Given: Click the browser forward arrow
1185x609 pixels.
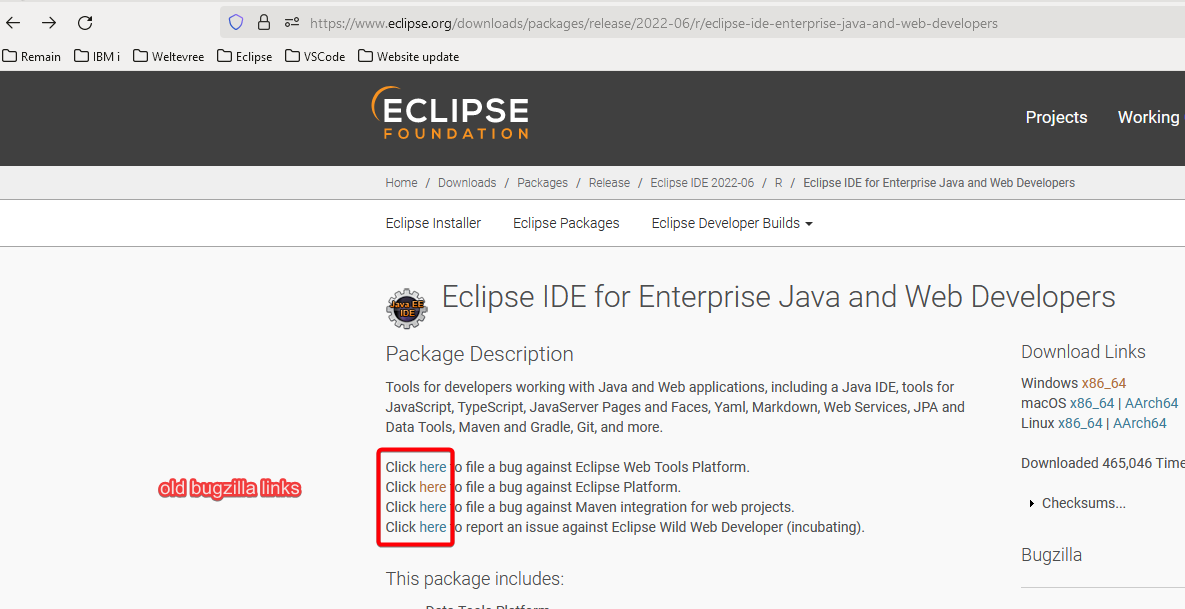Looking at the screenshot, I should [49, 22].
